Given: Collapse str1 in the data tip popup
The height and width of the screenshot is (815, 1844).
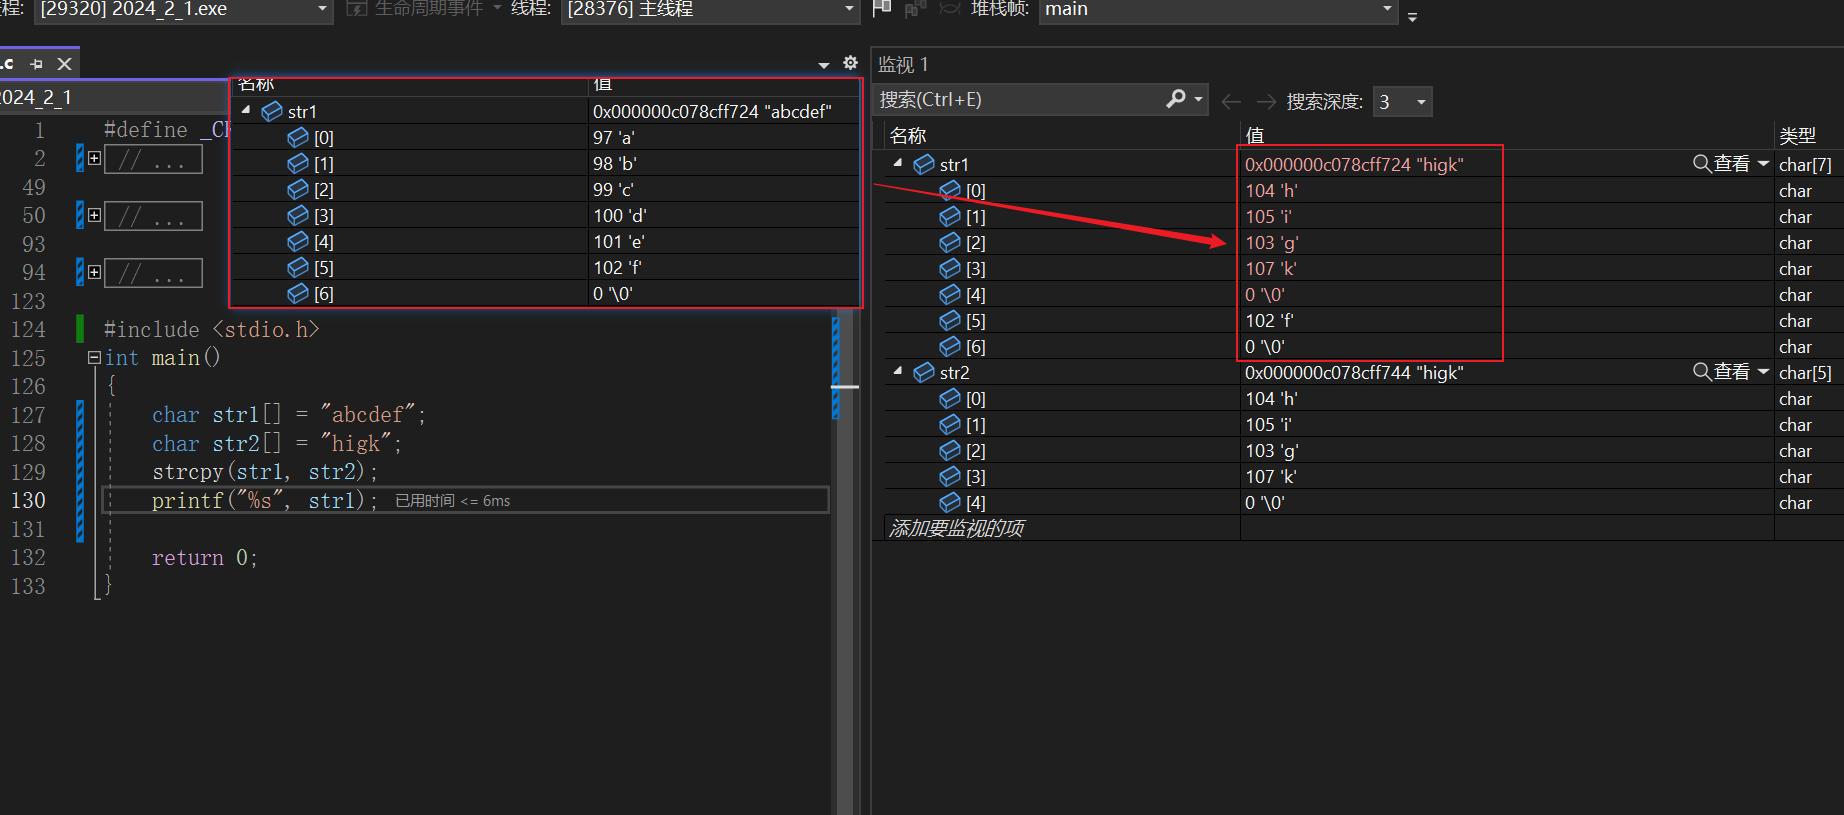Looking at the screenshot, I should click(x=246, y=110).
